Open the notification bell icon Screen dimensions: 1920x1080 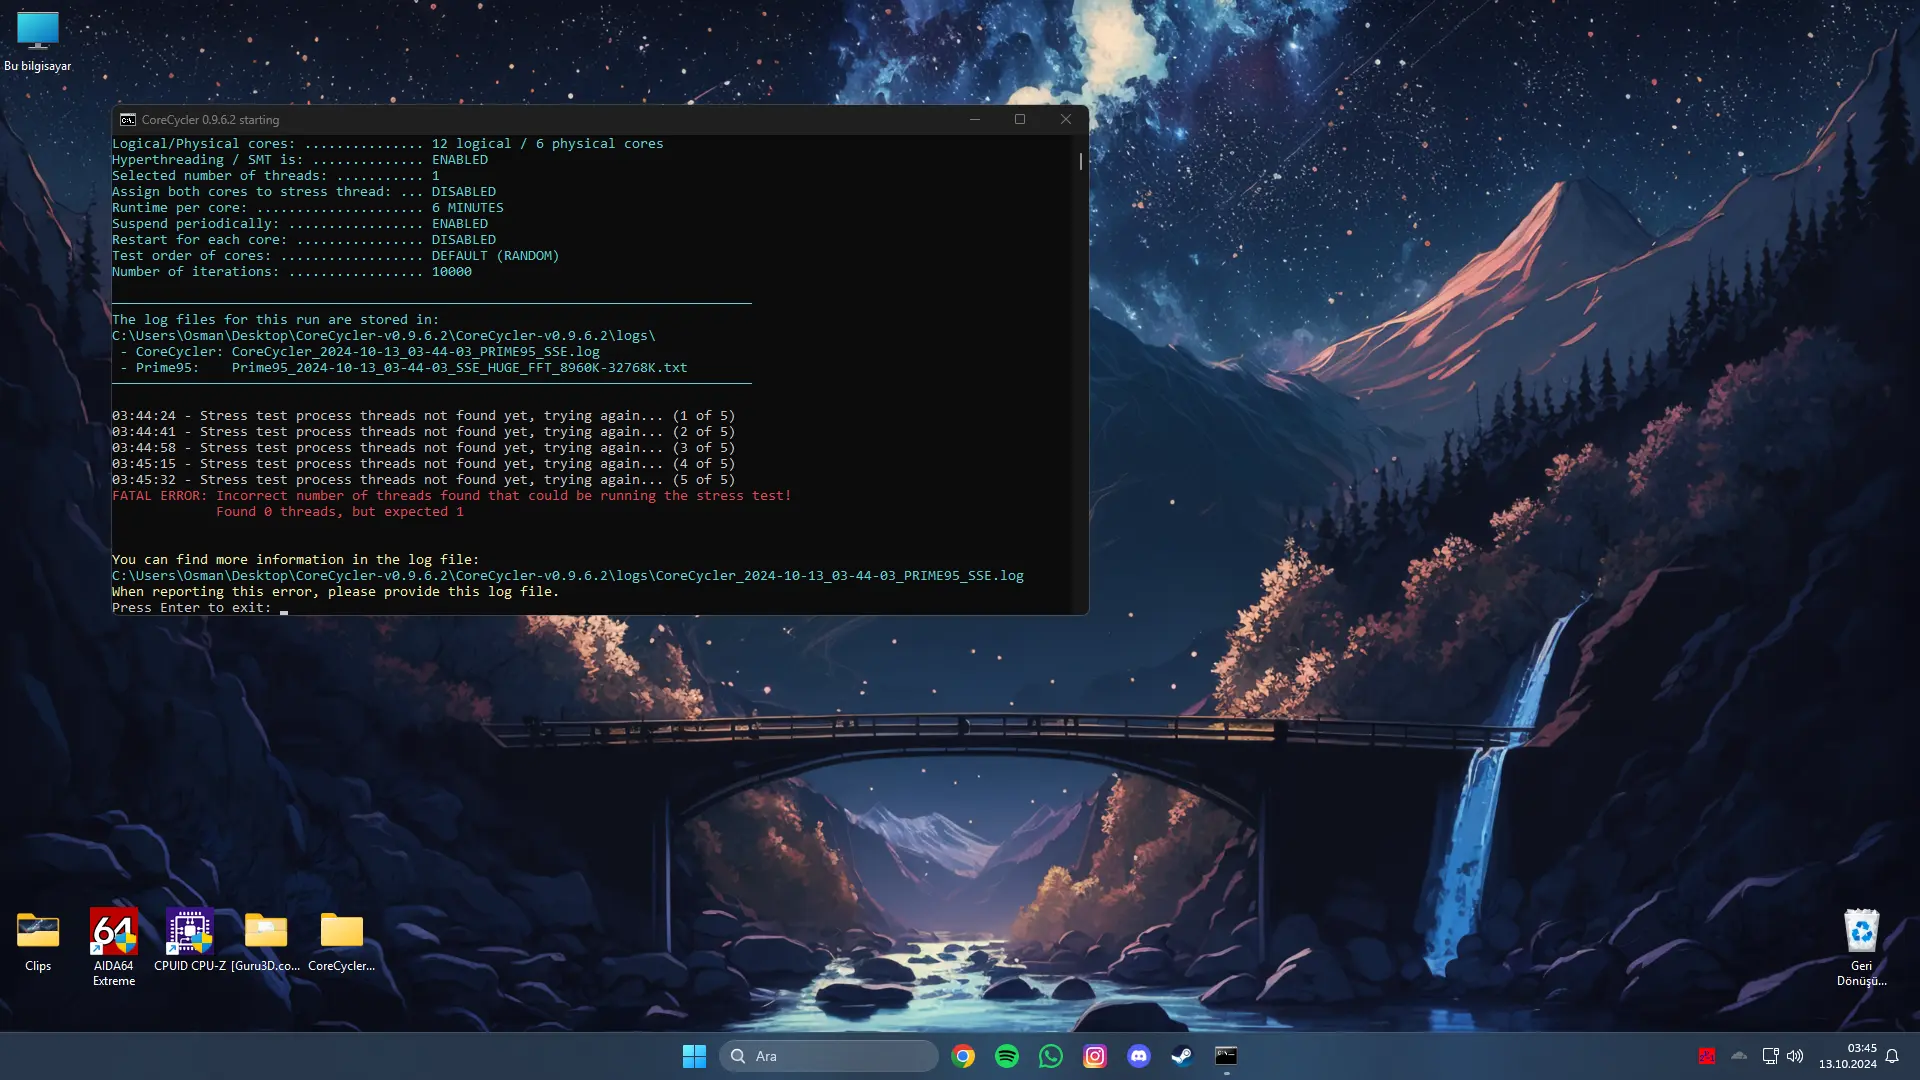tap(1892, 1056)
